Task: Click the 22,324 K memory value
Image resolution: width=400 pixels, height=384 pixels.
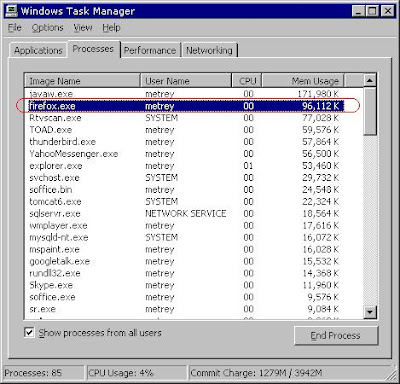Action: tap(320, 202)
